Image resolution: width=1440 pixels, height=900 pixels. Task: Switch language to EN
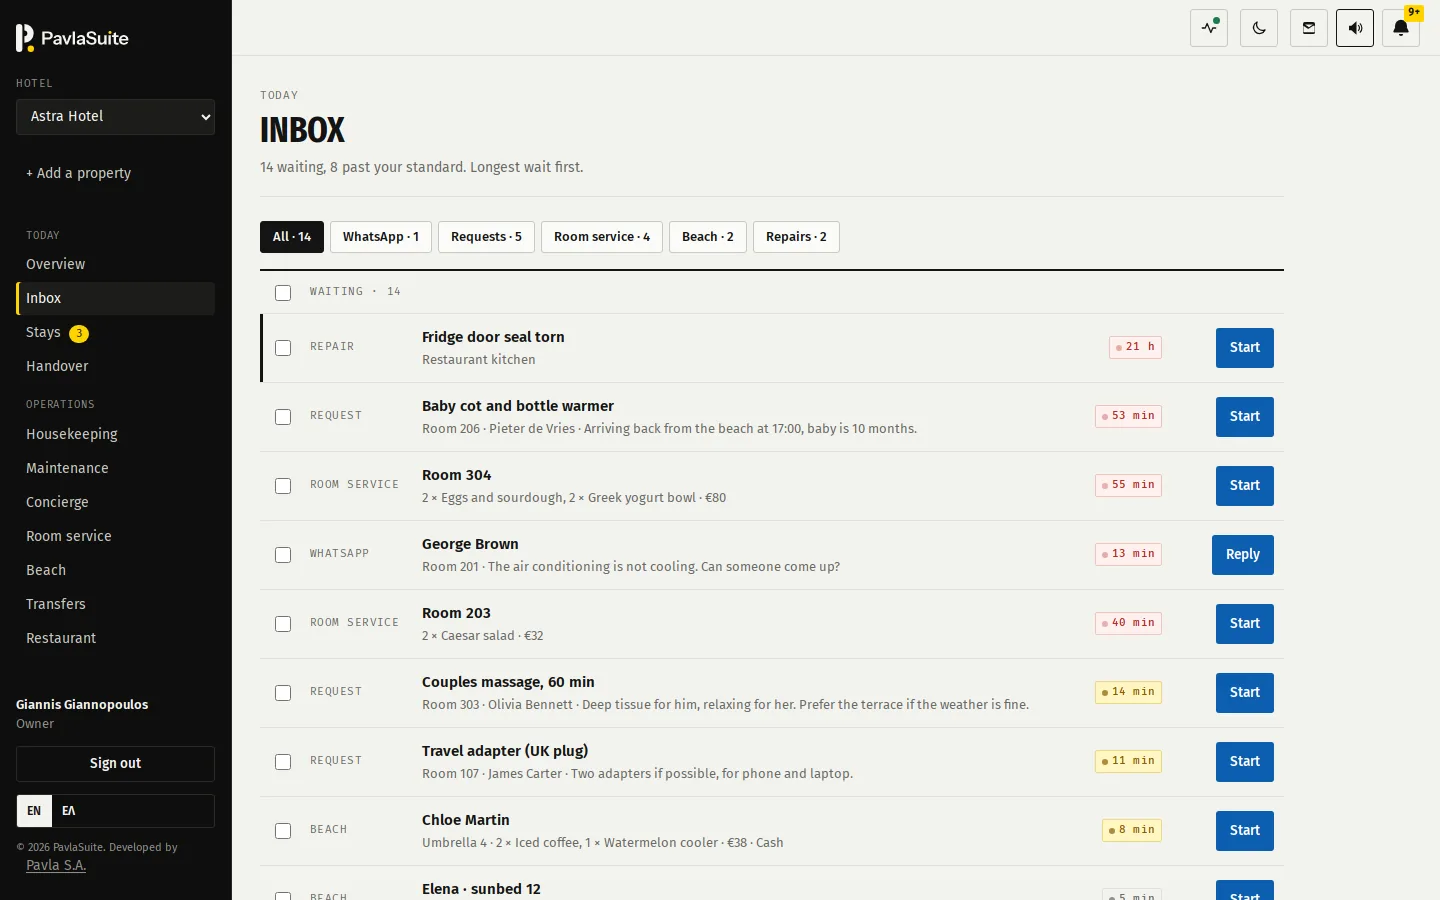34,811
